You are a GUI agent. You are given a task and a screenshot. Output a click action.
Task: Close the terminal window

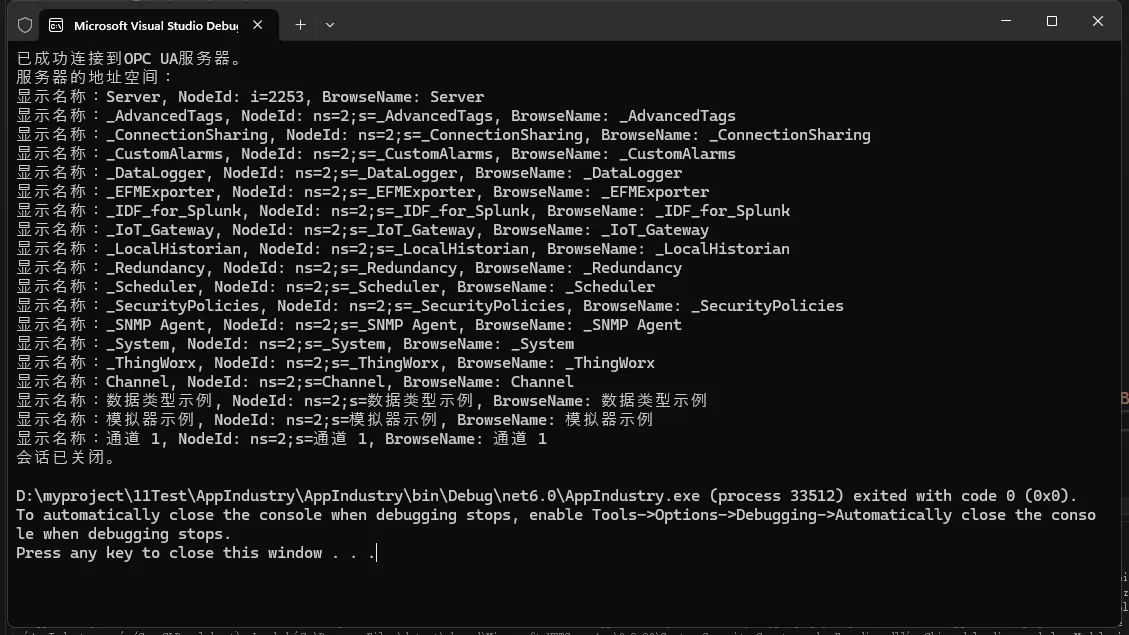click(x=1098, y=21)
